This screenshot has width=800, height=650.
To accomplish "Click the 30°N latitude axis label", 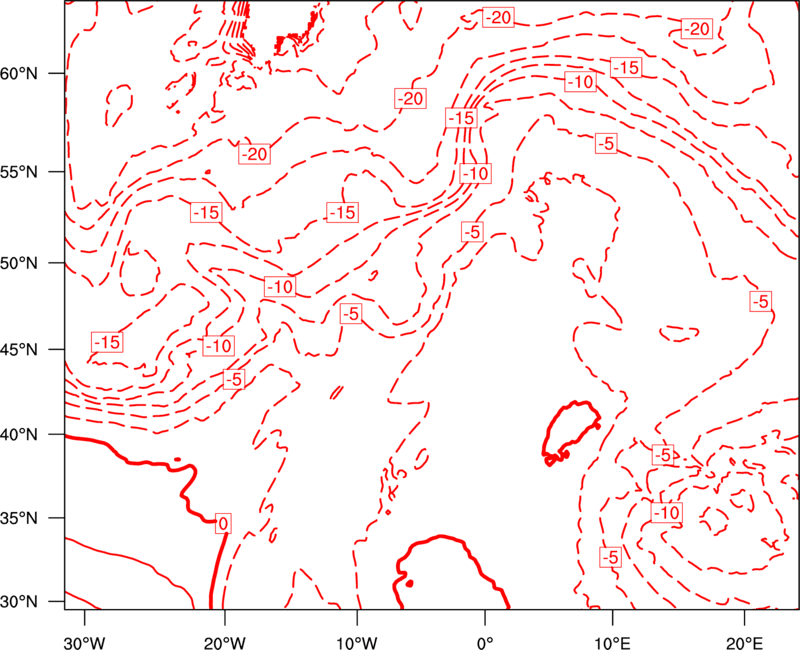I will tap(19, 602).
